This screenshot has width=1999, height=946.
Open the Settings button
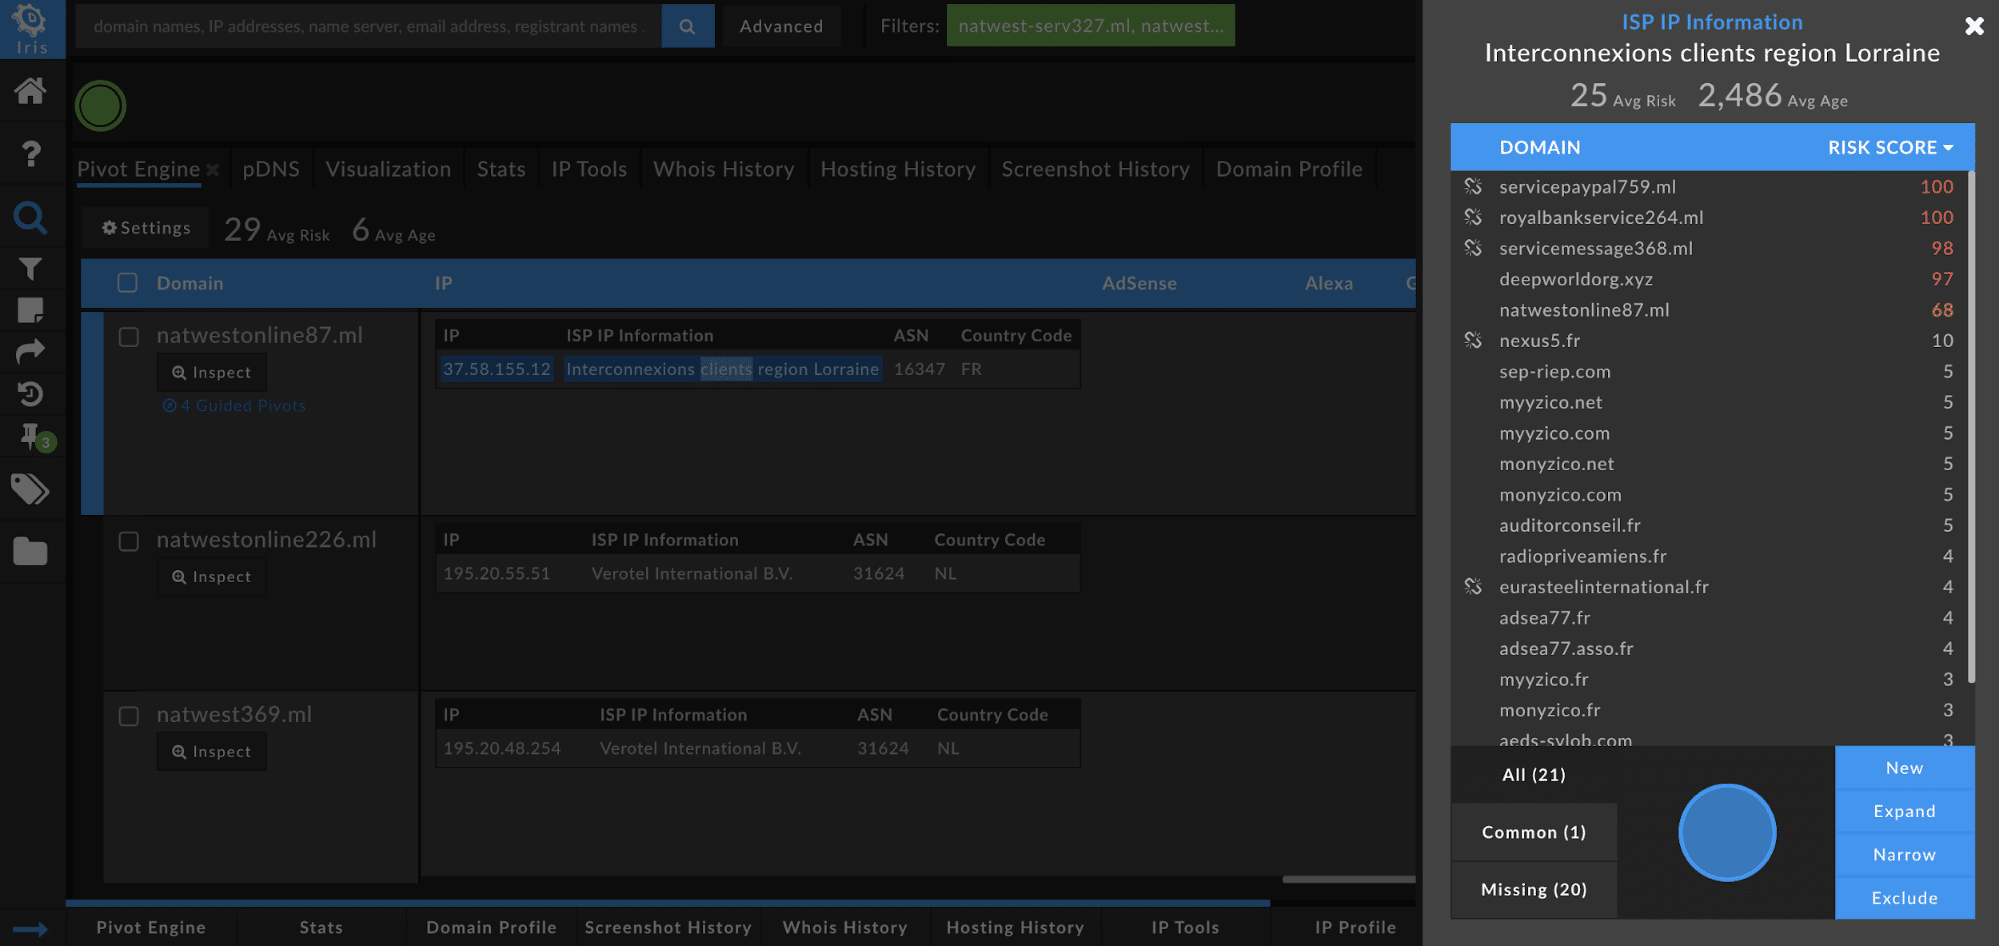click(x=146, y=228)
